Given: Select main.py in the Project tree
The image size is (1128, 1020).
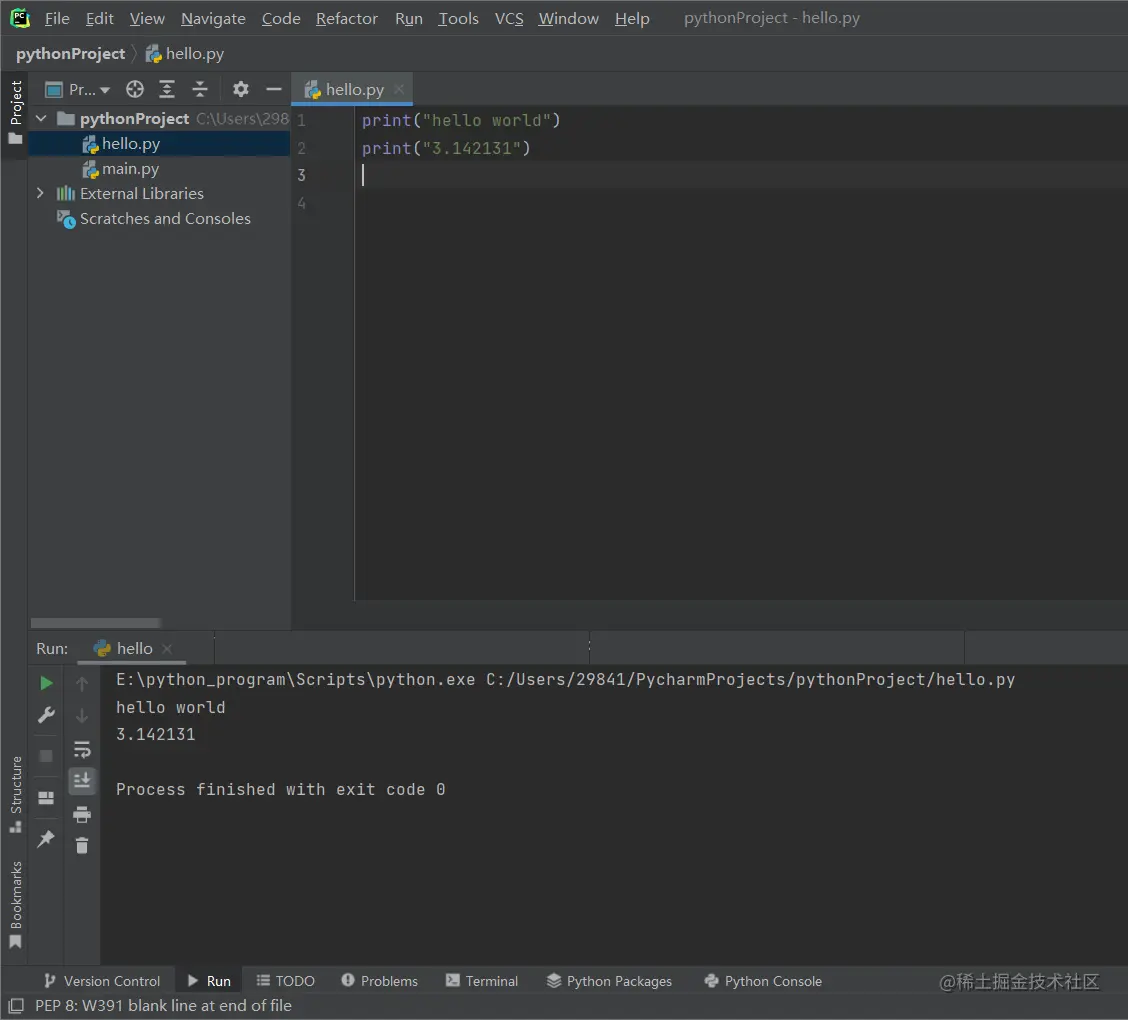Looking at the screenshot, I should coord(129,168).
